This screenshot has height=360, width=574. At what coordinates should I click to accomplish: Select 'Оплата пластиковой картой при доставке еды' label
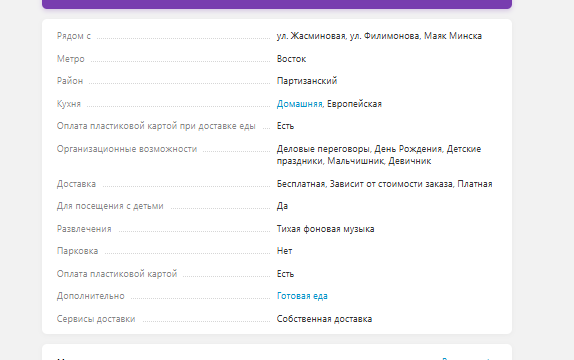156,126
